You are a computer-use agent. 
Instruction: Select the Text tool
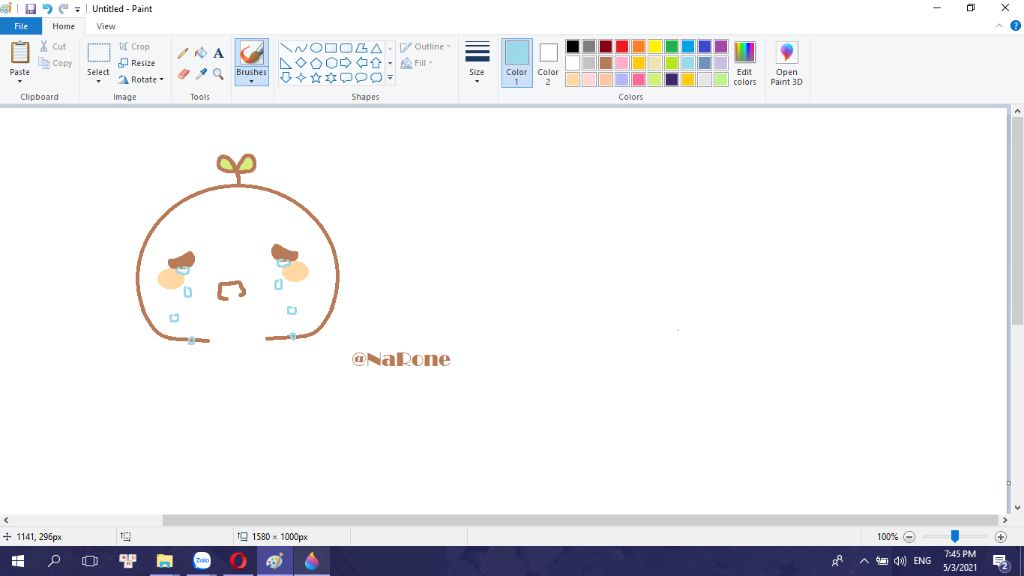218,53
